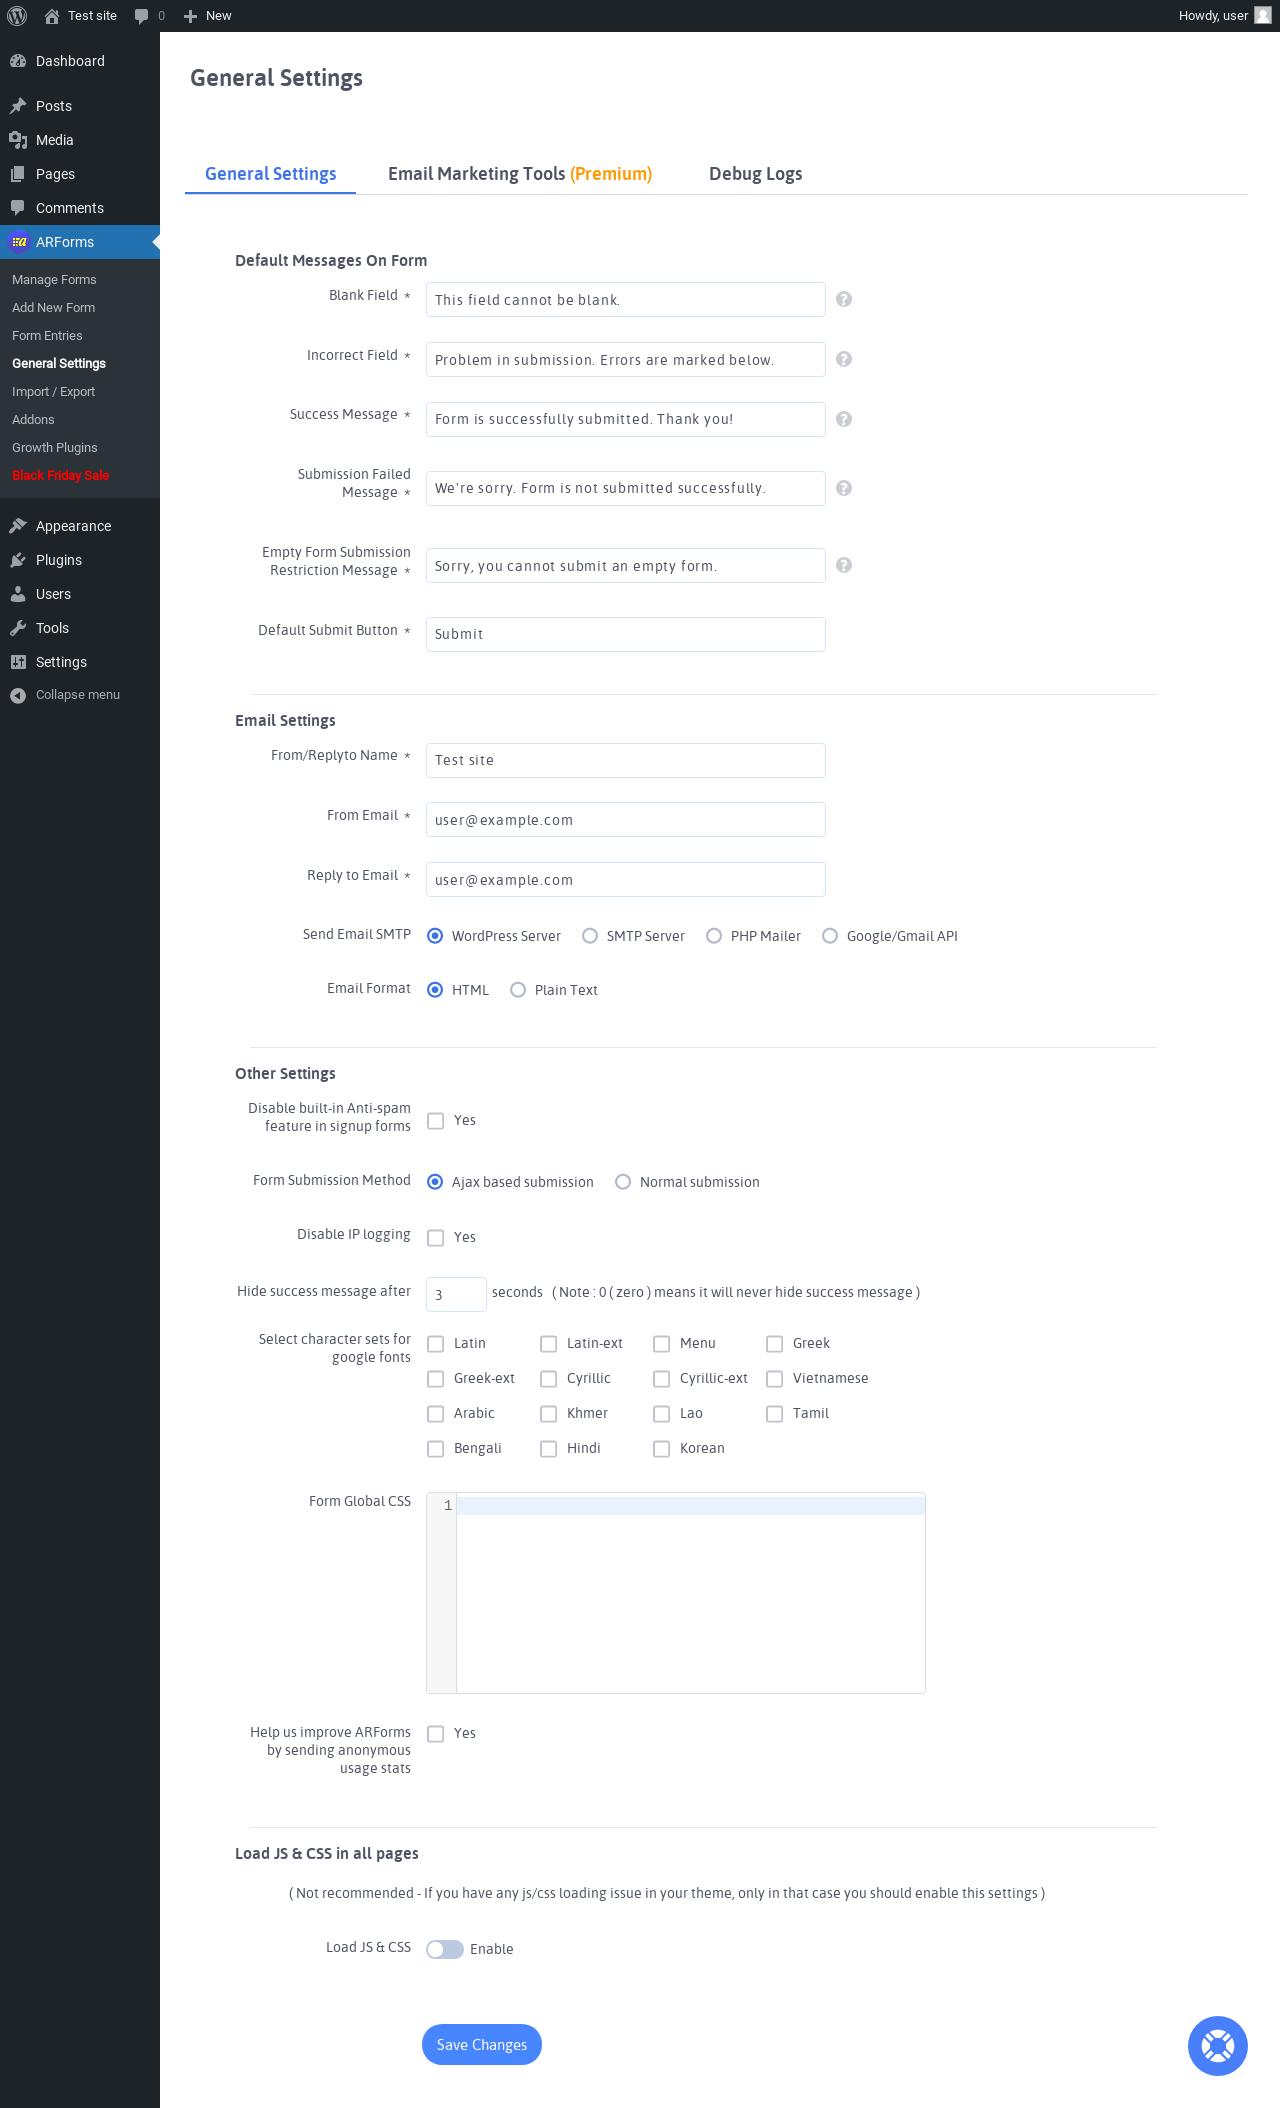Click the Users person icon
Image resolution: width=1280 pixels, height=2108 pixels.
pyautogui.click(x=18, y=594)
